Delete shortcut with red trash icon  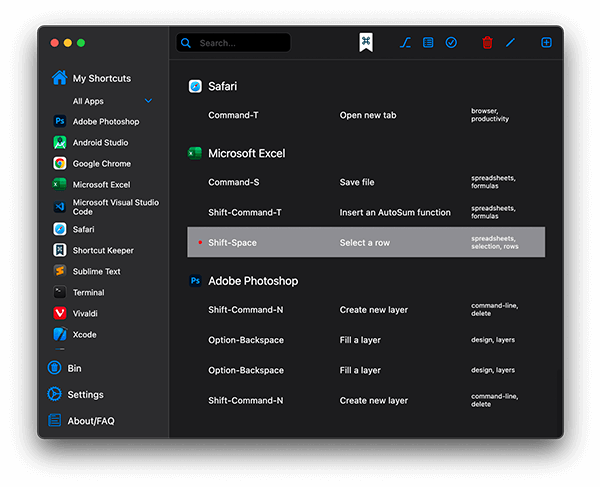point(487,42)
